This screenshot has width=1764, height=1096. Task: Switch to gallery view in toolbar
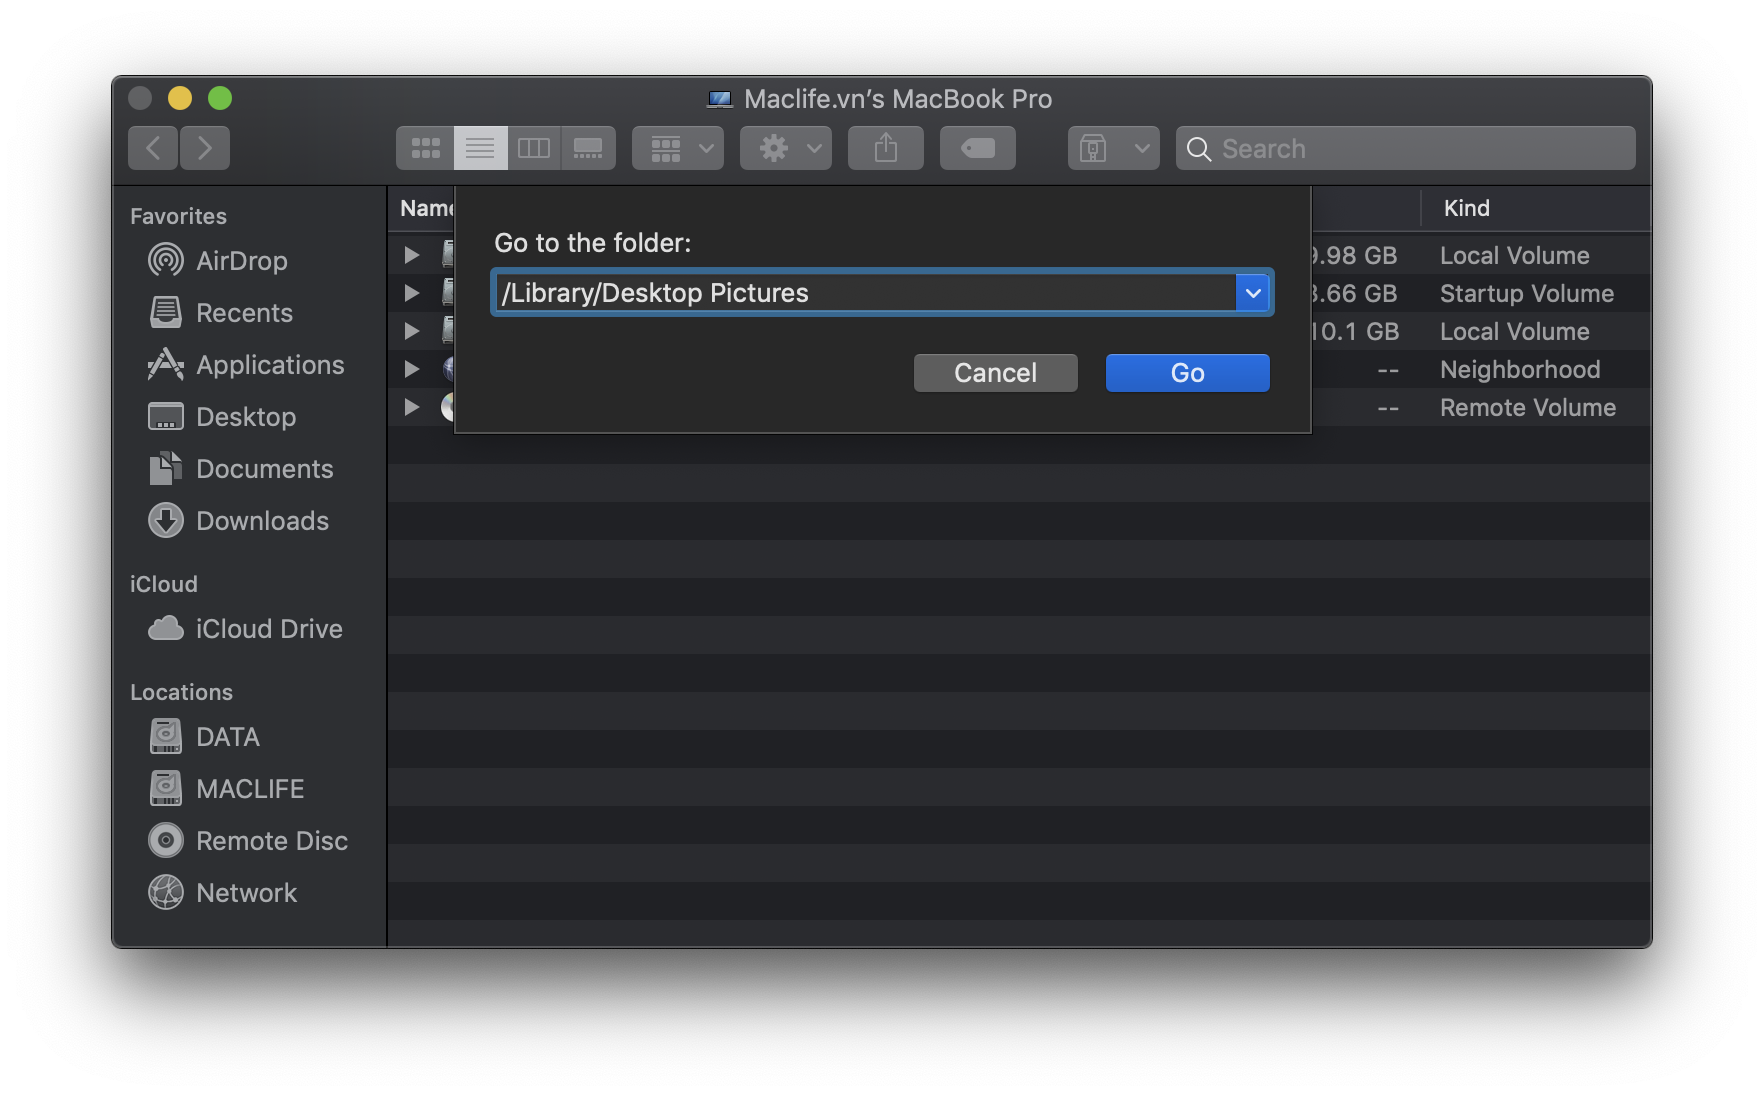click(588, 148)
